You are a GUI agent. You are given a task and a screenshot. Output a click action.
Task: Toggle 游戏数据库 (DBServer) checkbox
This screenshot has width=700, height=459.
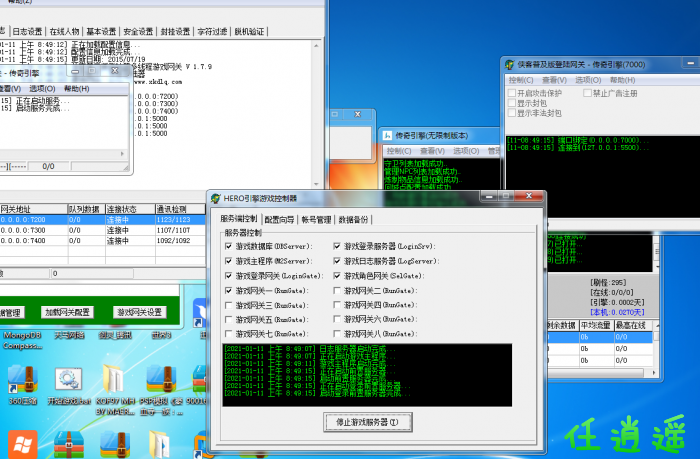tap(229, 246)
